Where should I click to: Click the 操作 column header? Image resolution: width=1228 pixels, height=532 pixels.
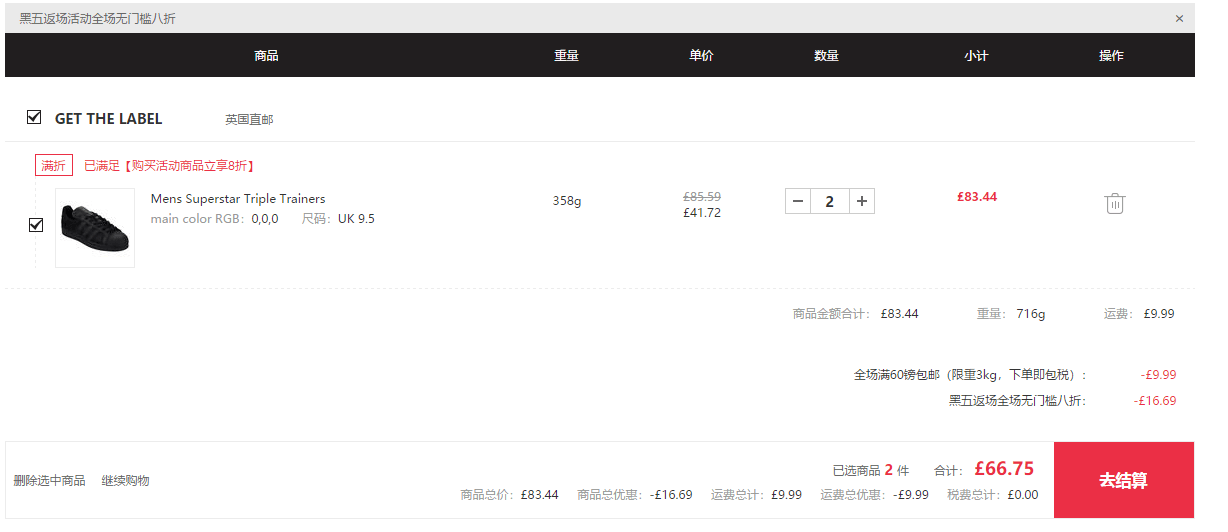tap(1111, 56)
